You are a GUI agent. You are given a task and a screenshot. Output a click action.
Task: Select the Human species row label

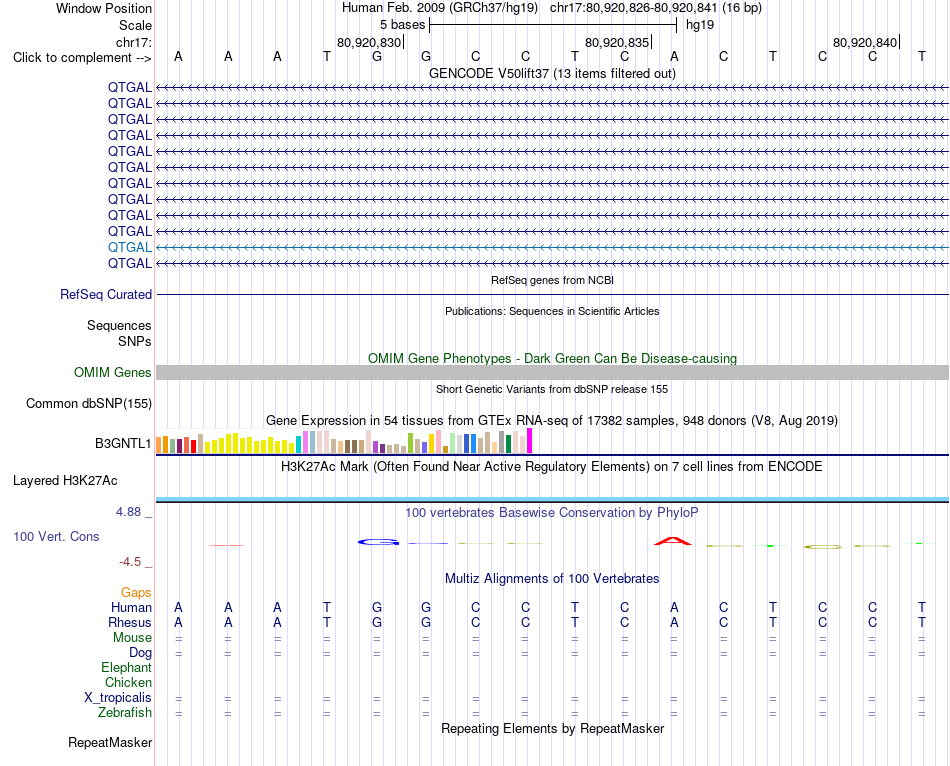point(131,607)
